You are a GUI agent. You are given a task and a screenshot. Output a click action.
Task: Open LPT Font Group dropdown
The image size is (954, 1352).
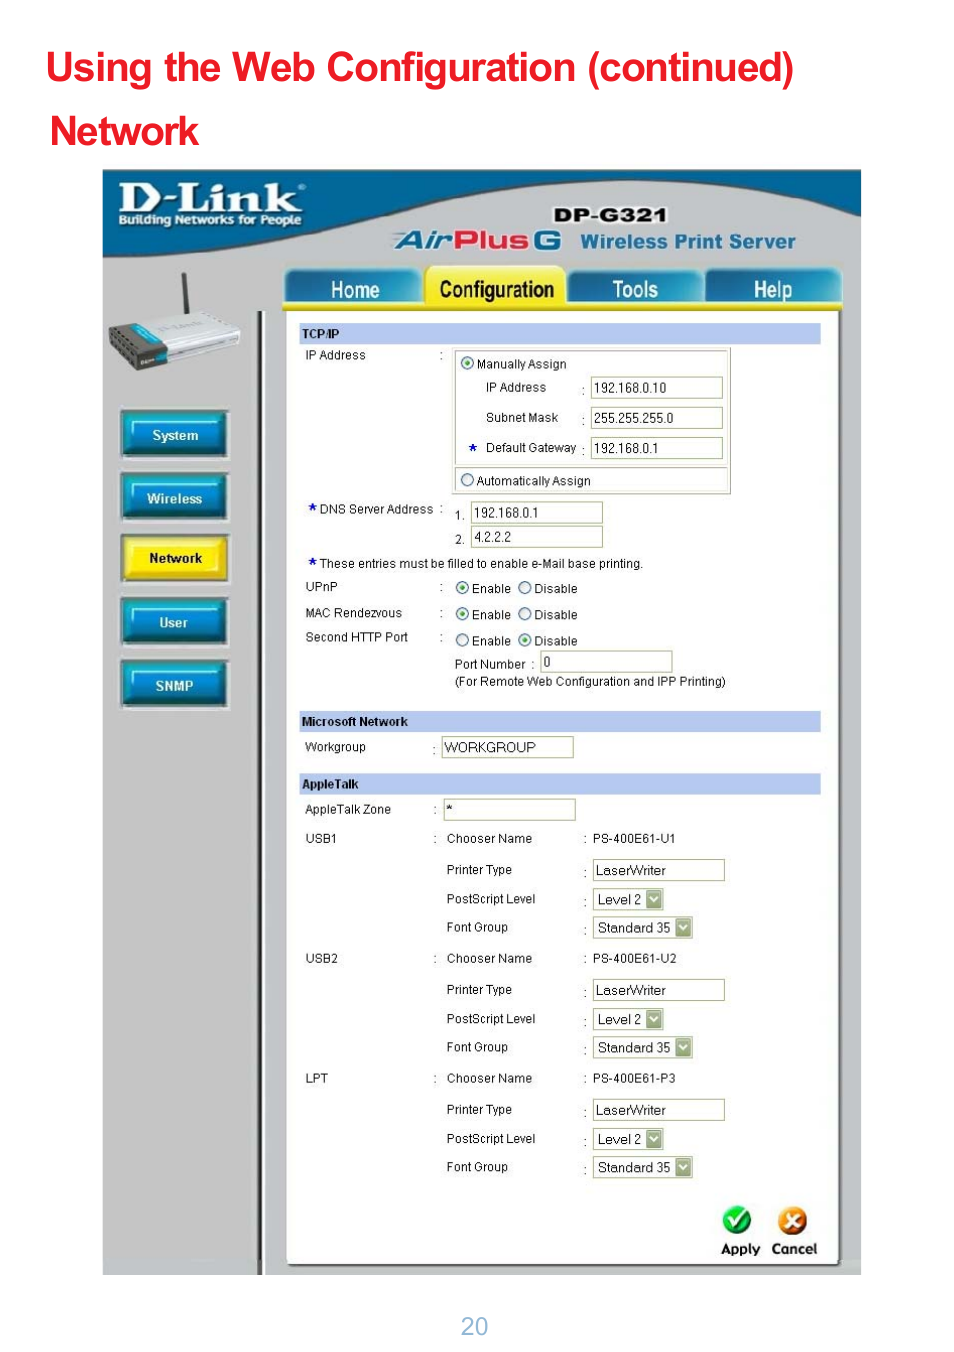(643, 1167)
